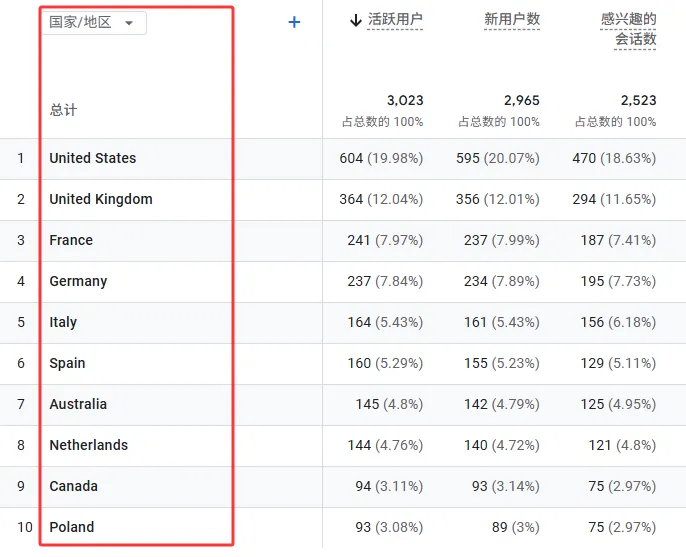686x557 pixels.
Task: Click France new users 237 (7.99%)
Action: tap(502, 240)
